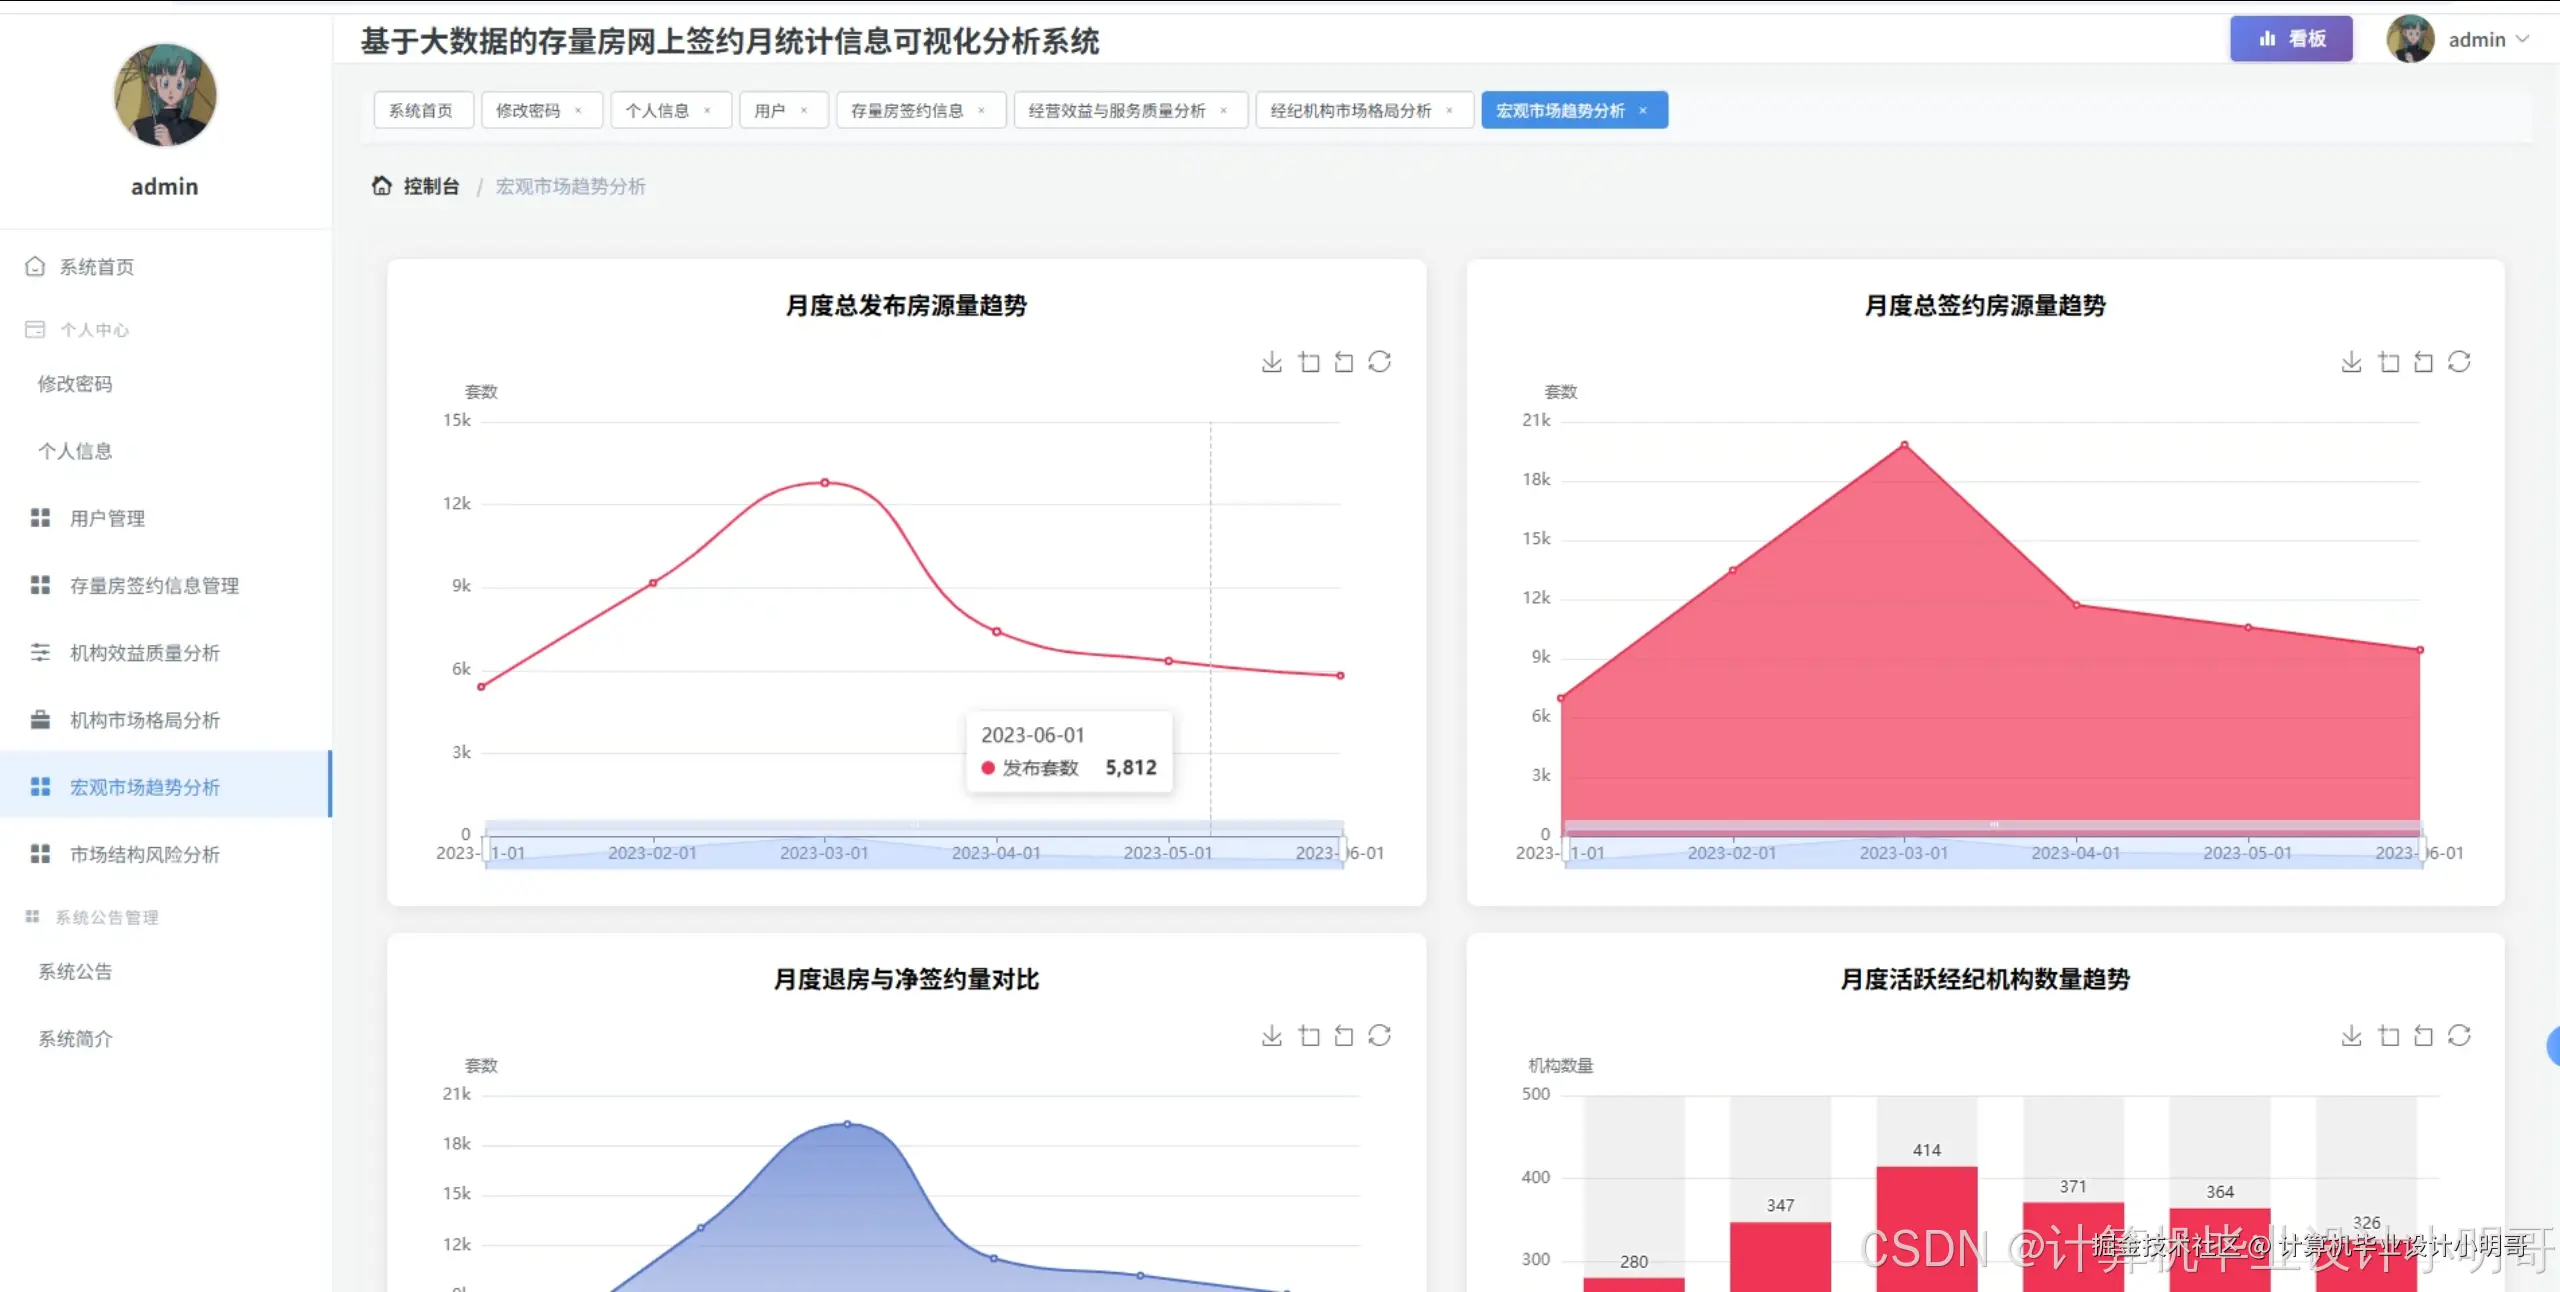Go to the 控制台 breadcrumb link
2560x1292 pixels.
[431, 186]
